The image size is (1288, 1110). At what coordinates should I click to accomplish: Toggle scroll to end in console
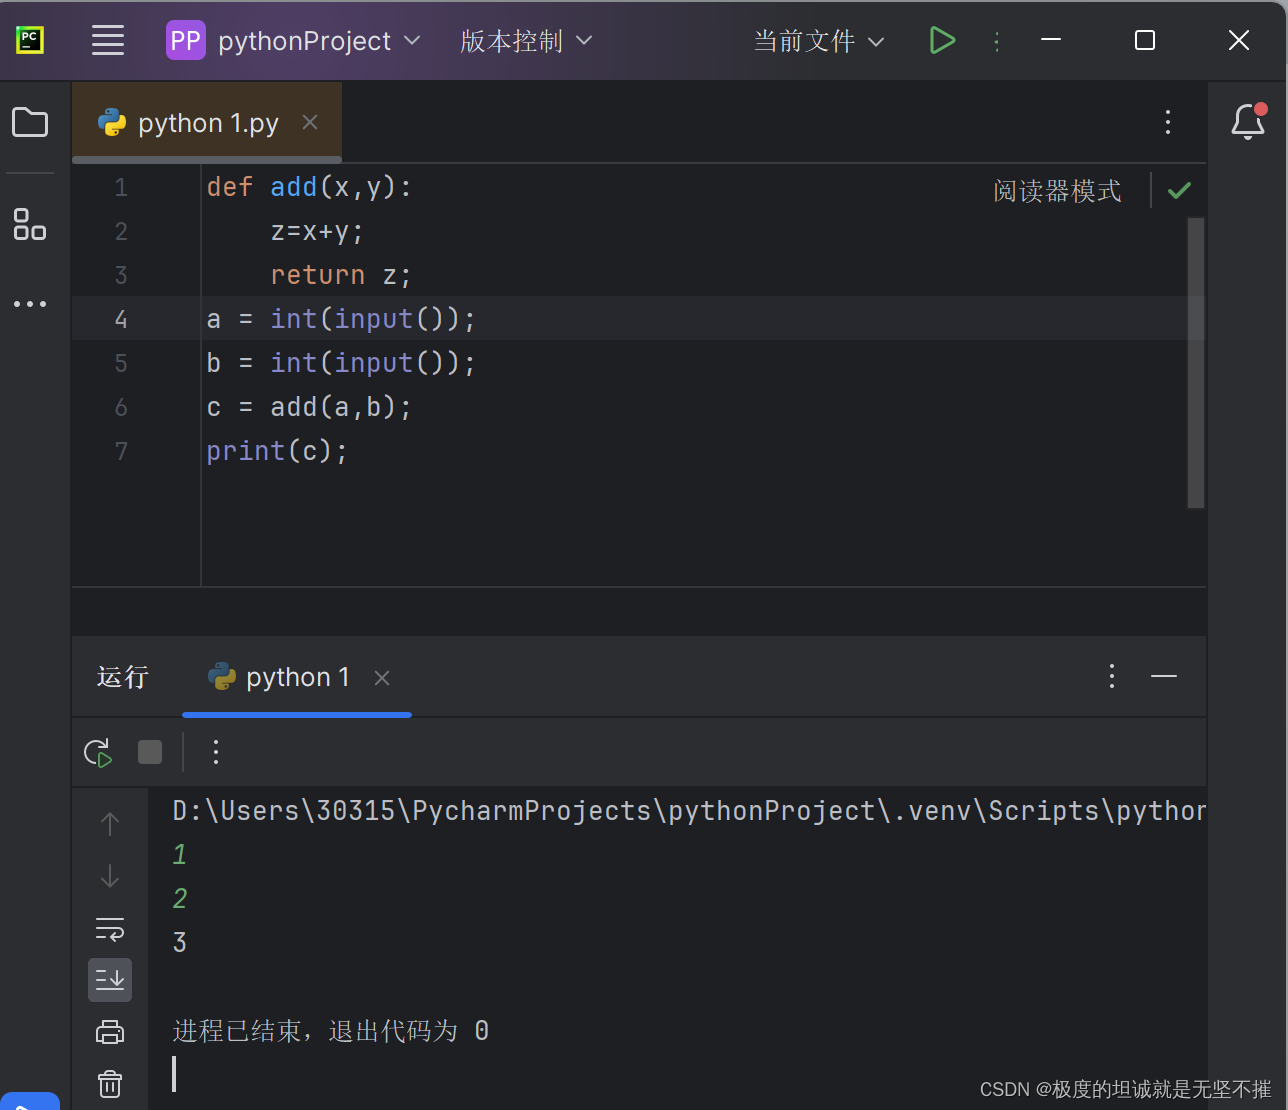[x=109, y=979]
